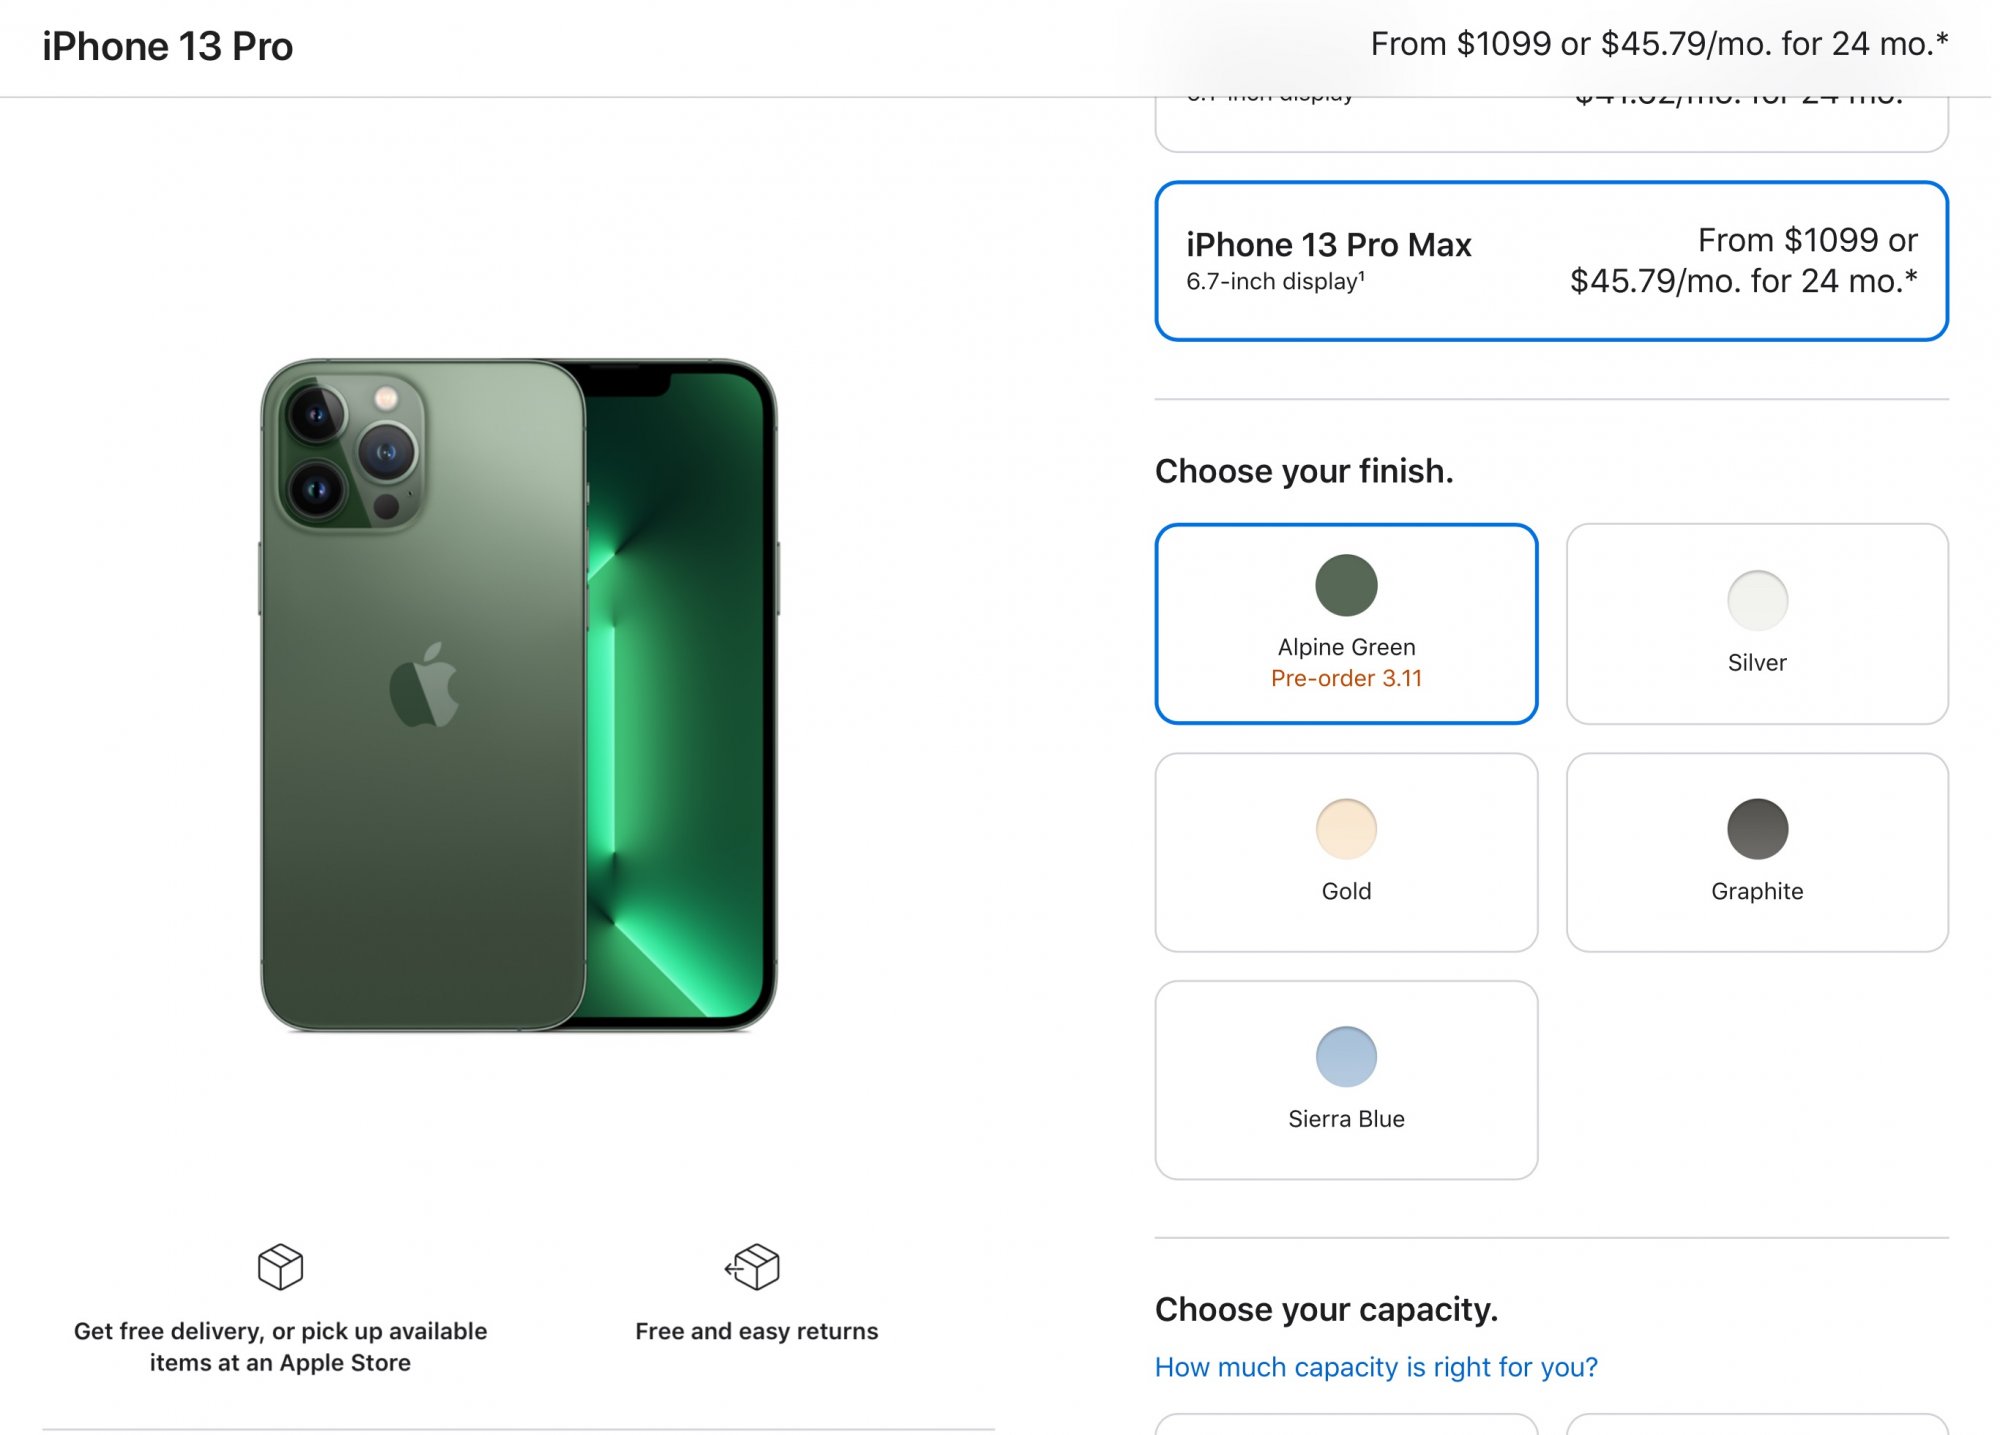Click the Apple logo on the phone

pos(424,685)
